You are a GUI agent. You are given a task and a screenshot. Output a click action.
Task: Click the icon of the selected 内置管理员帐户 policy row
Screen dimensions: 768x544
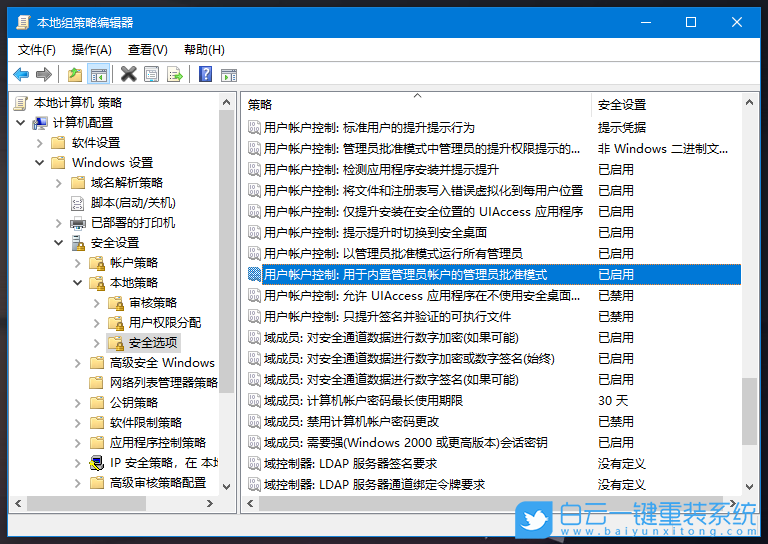[x=254, y=275]
